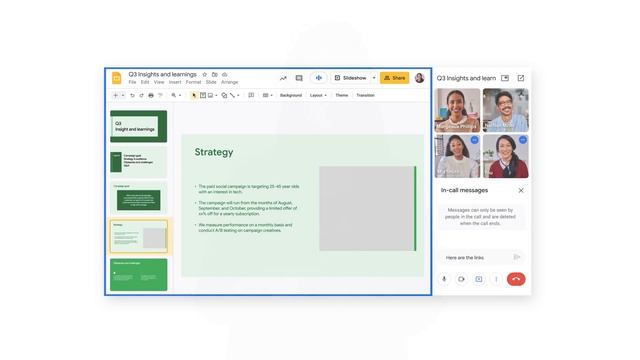Screen dimensions: 640x360
Task: Click the Zoom magnifier tool
Action: pyautogui.click(x=174, y=95)
